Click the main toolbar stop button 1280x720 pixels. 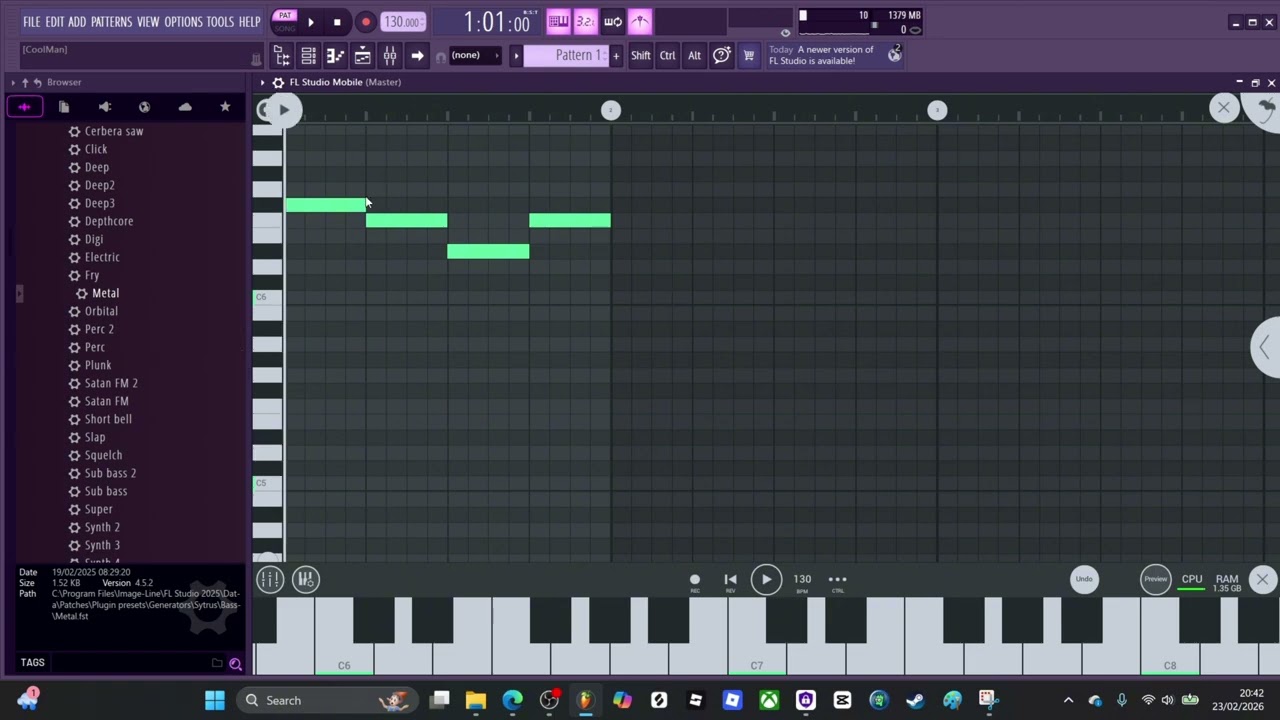337,22
